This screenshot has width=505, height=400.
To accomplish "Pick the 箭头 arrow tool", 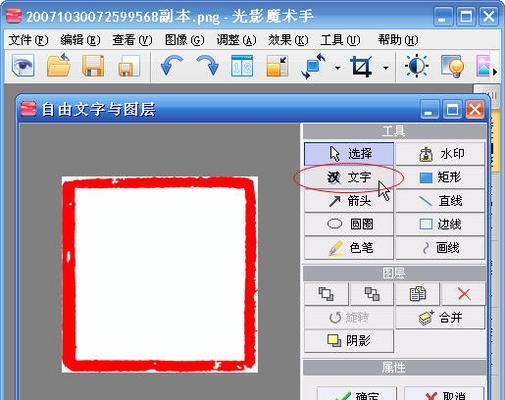I will click(x=349, y=201).
